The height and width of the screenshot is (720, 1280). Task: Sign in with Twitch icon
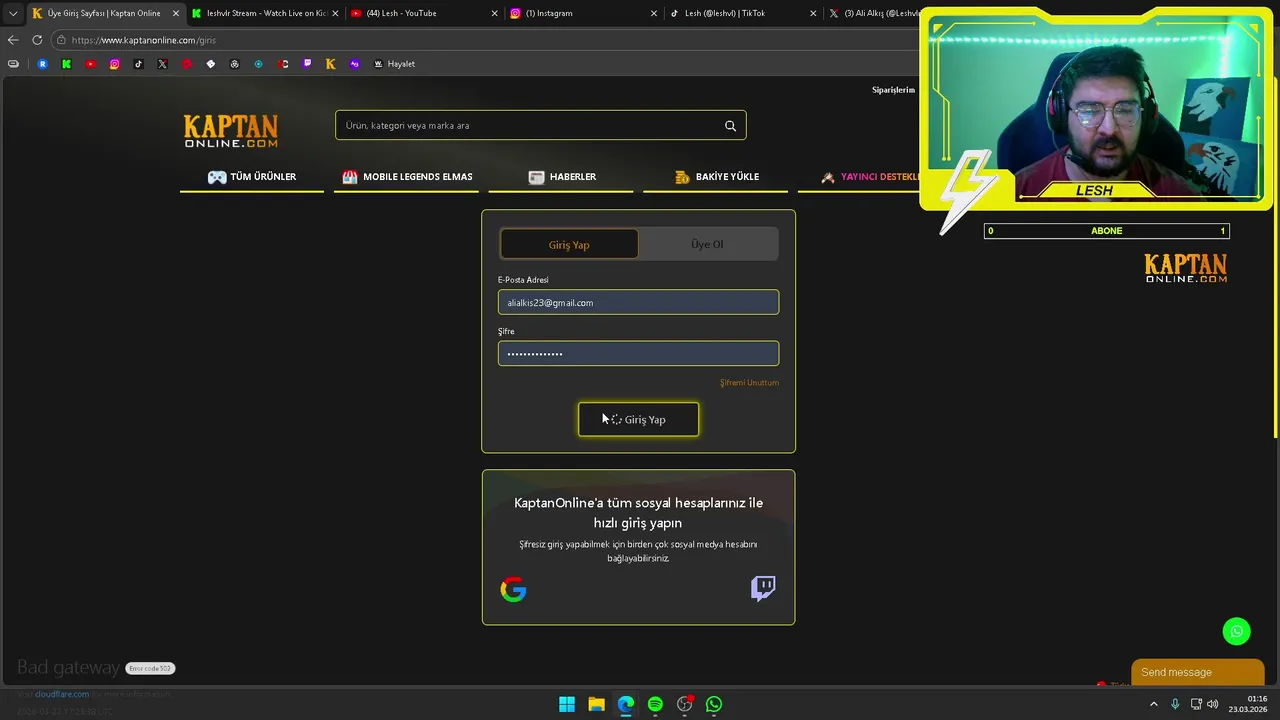coord(763,588)
